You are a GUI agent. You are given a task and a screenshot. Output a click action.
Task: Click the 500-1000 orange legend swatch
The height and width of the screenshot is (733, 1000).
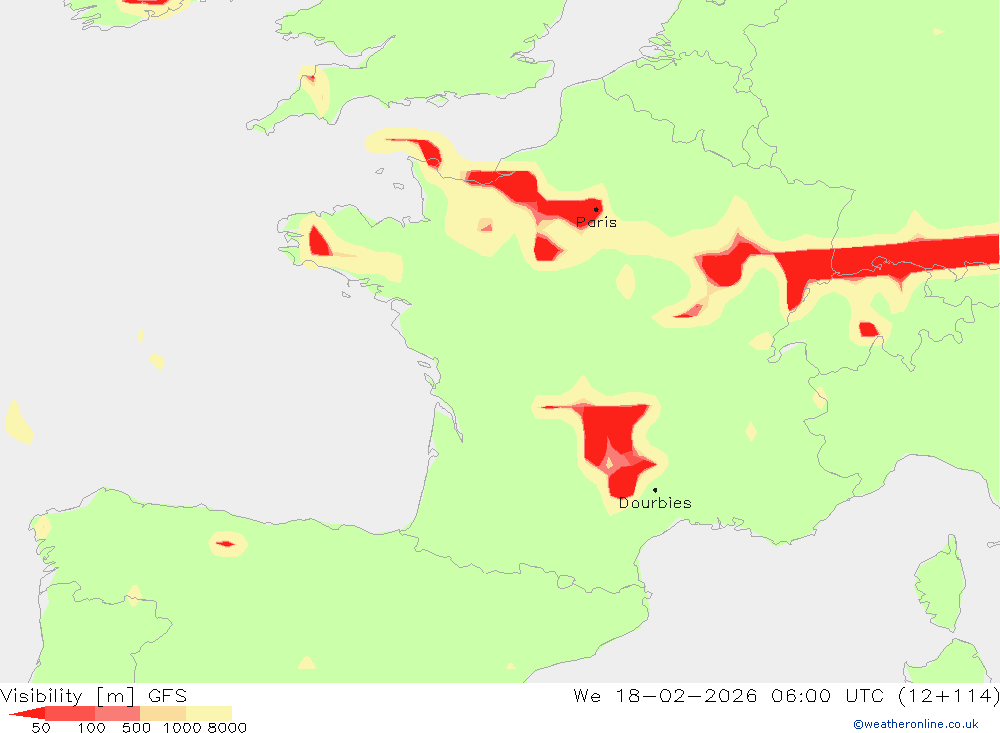163,713
